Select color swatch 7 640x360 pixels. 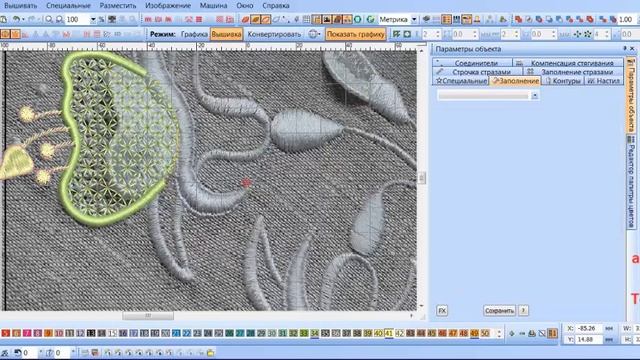click(27, 333)
